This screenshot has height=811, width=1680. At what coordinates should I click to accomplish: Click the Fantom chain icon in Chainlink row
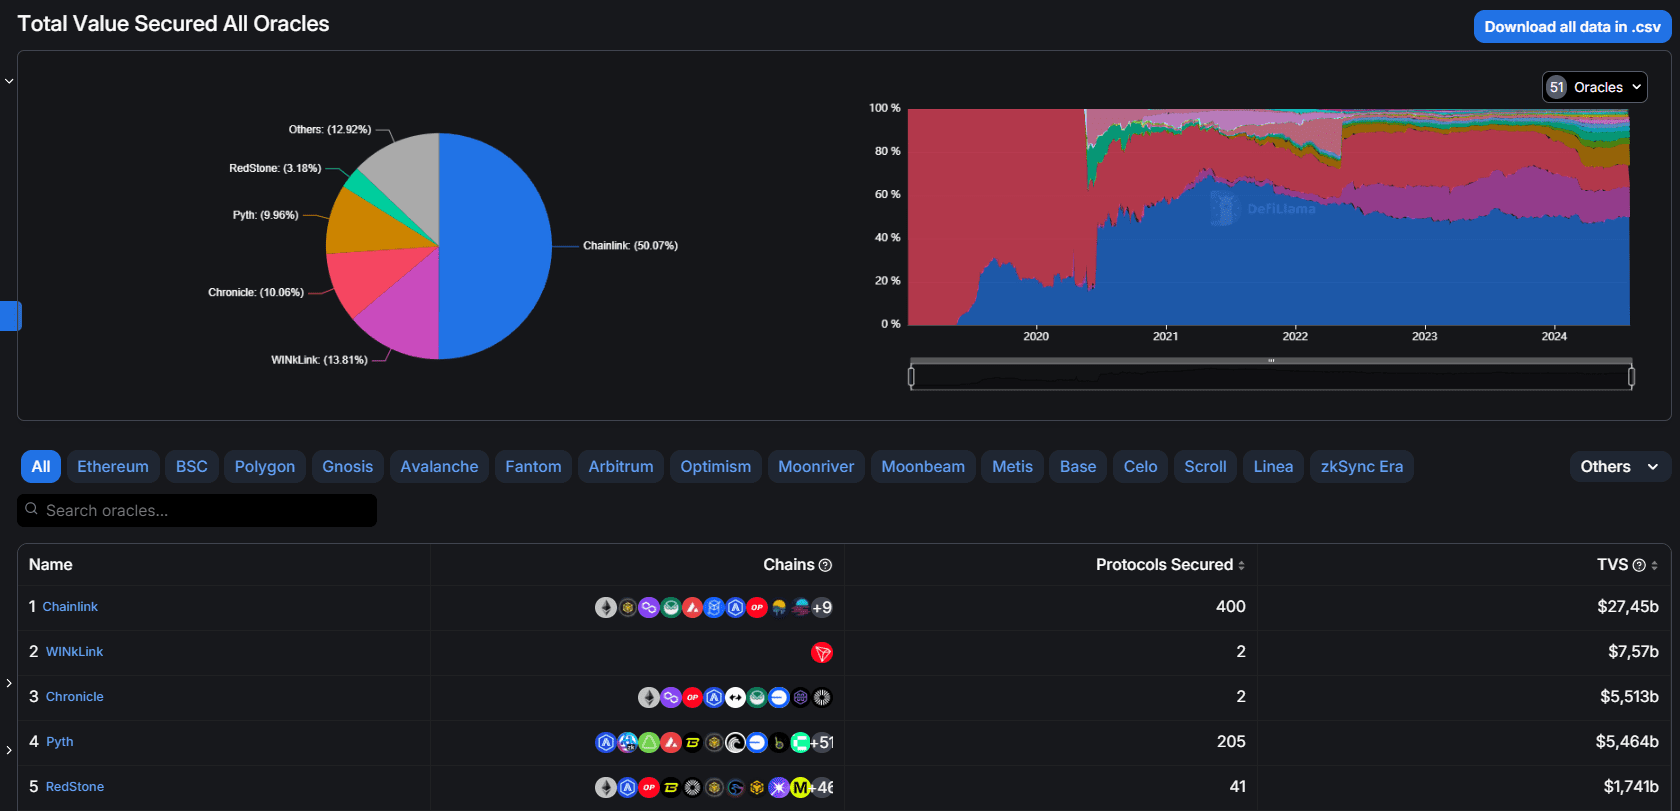(x=714, y=608)
